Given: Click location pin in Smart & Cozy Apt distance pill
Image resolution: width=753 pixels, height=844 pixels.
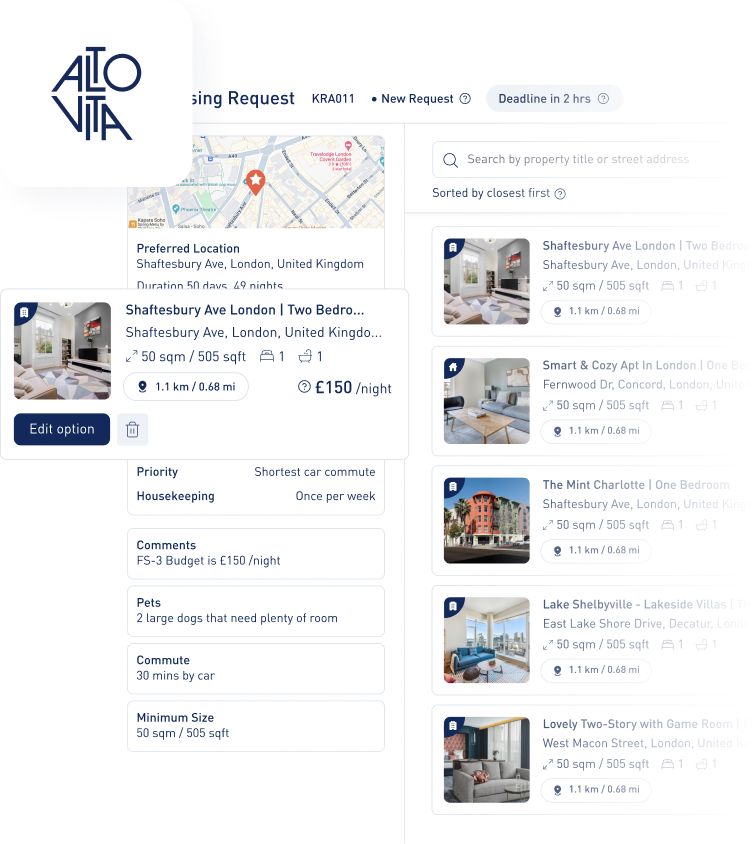Looking at the screenshot, I should point(558,431).
